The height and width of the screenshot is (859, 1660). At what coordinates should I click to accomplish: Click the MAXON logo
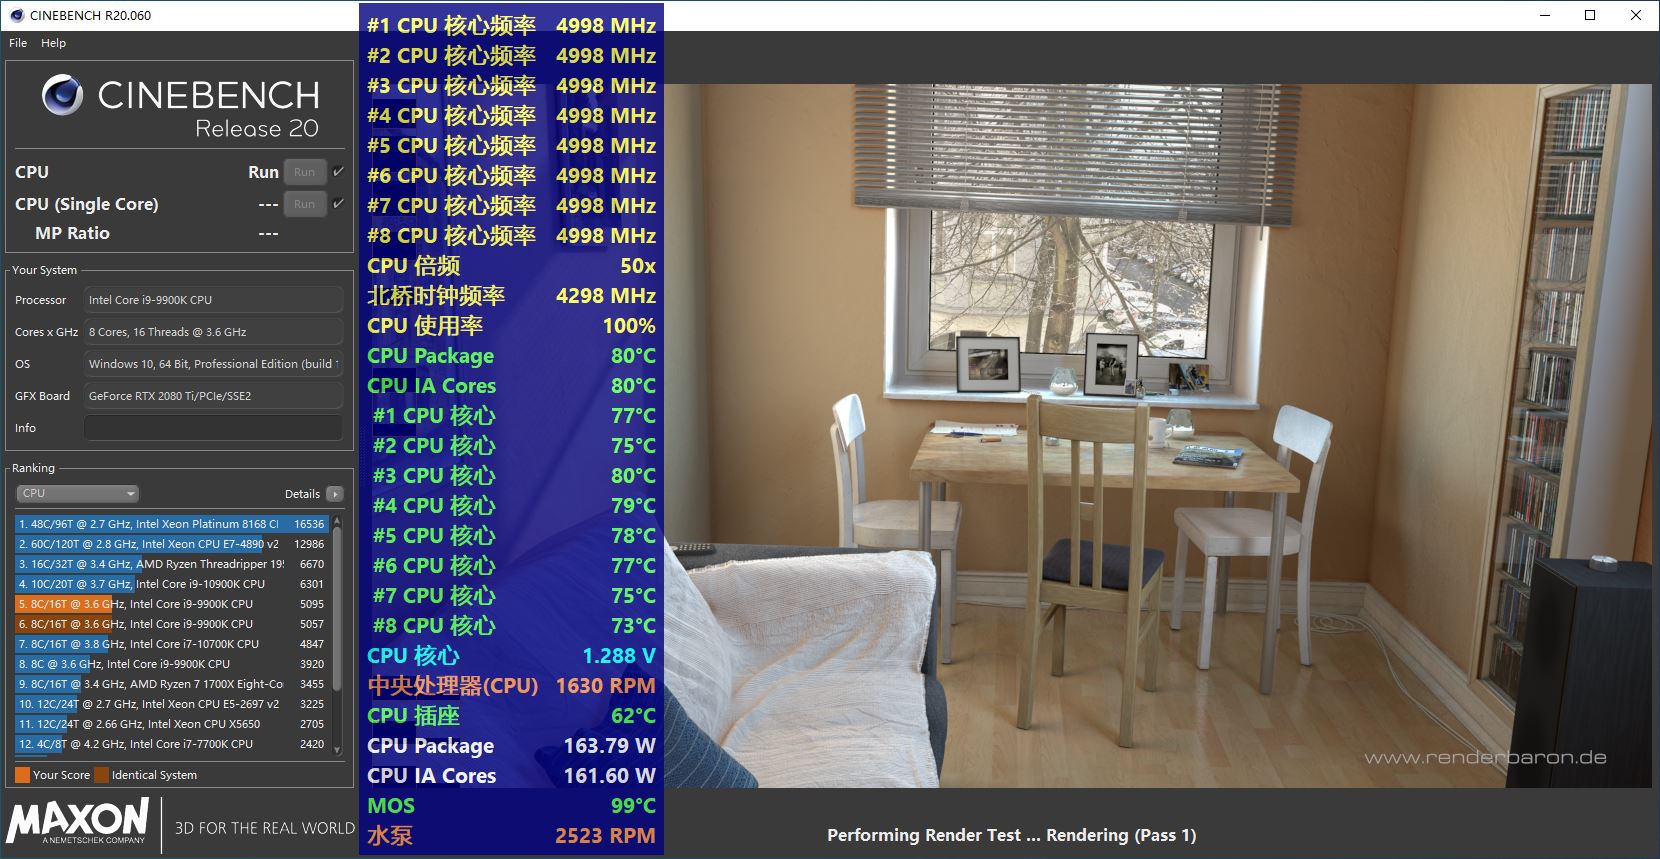[x=78, y=821]
